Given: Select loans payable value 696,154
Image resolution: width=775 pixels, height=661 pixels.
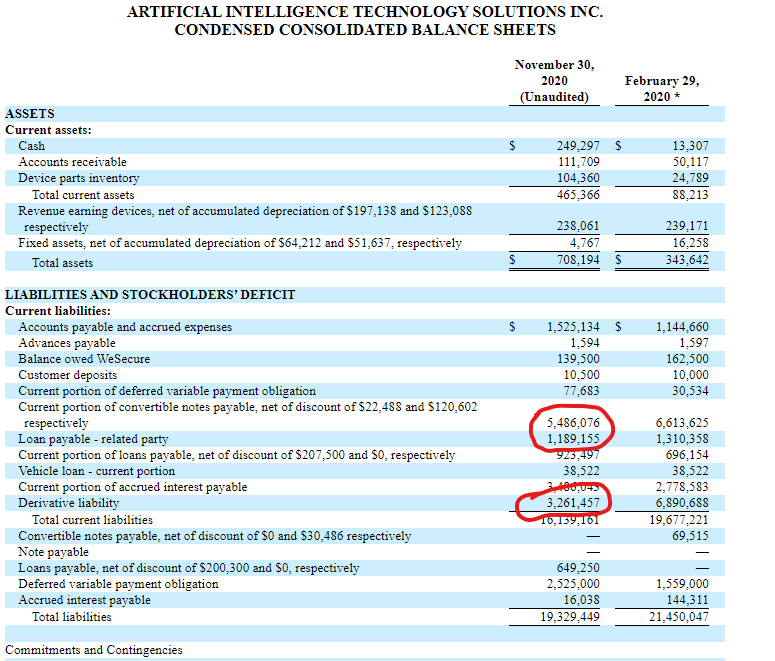Looking at the screenshot, I should tap(687, 455).
